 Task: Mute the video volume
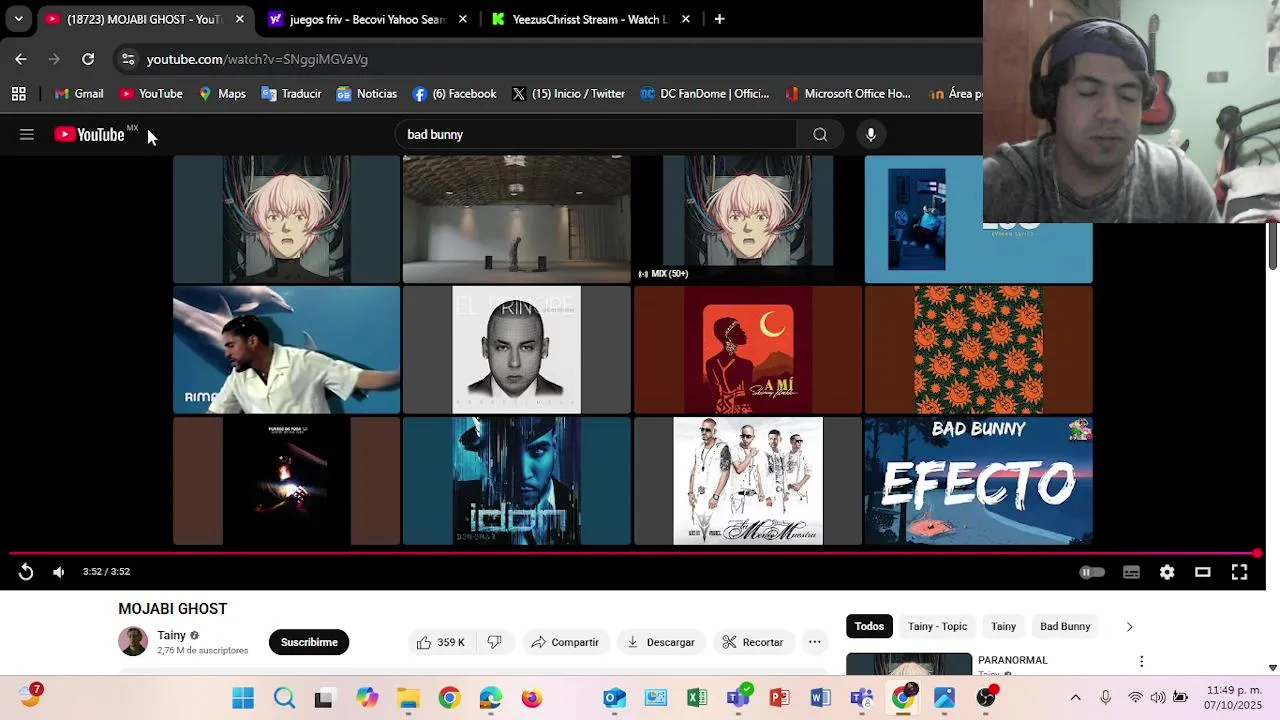tap(59, 572)
